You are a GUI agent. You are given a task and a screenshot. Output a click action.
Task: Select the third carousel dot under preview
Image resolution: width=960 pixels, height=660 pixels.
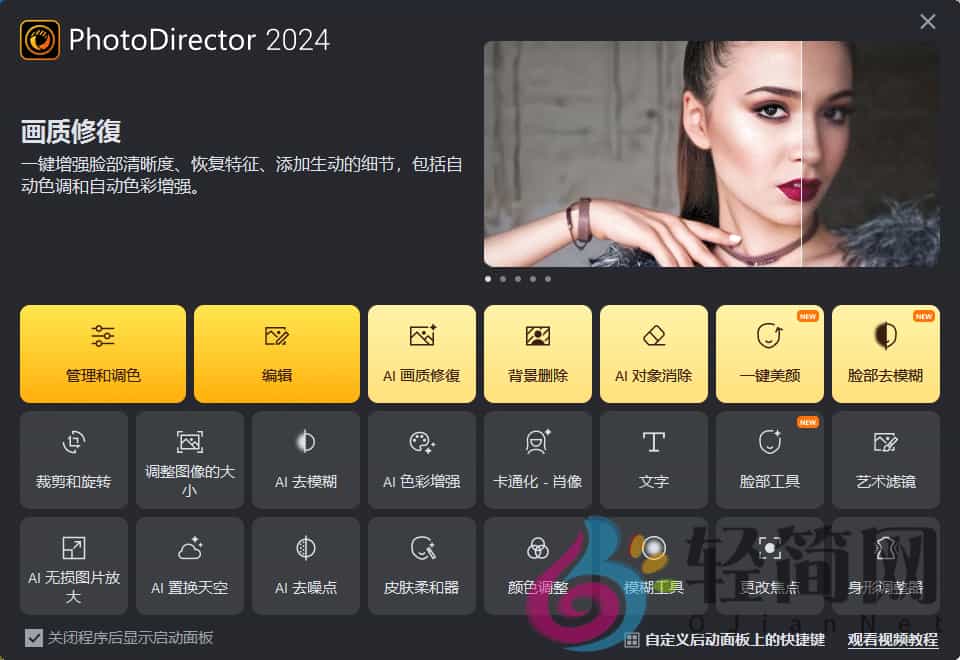click(518, 280)
